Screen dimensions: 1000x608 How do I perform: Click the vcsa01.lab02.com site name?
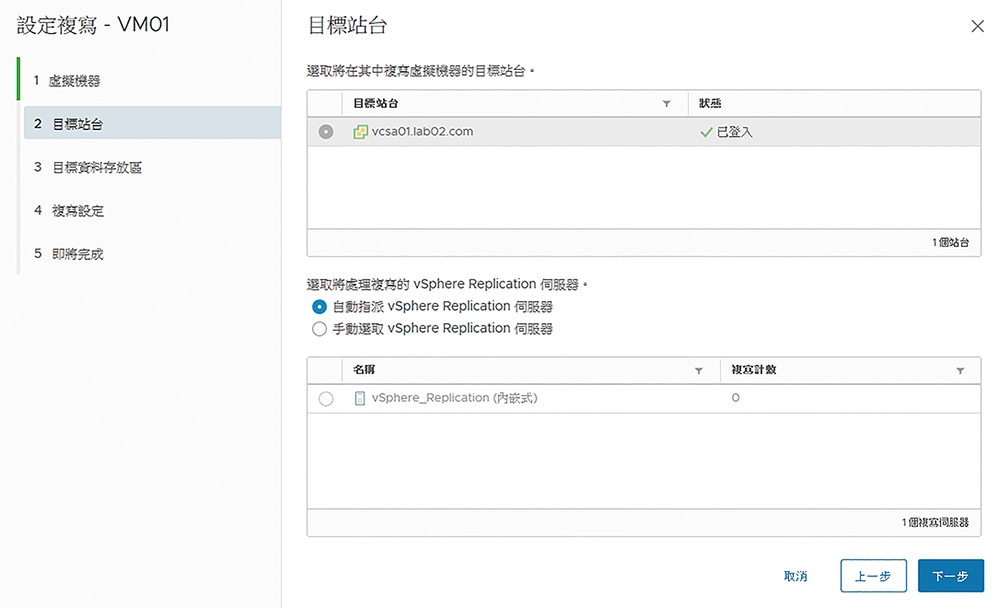(422, 131)
